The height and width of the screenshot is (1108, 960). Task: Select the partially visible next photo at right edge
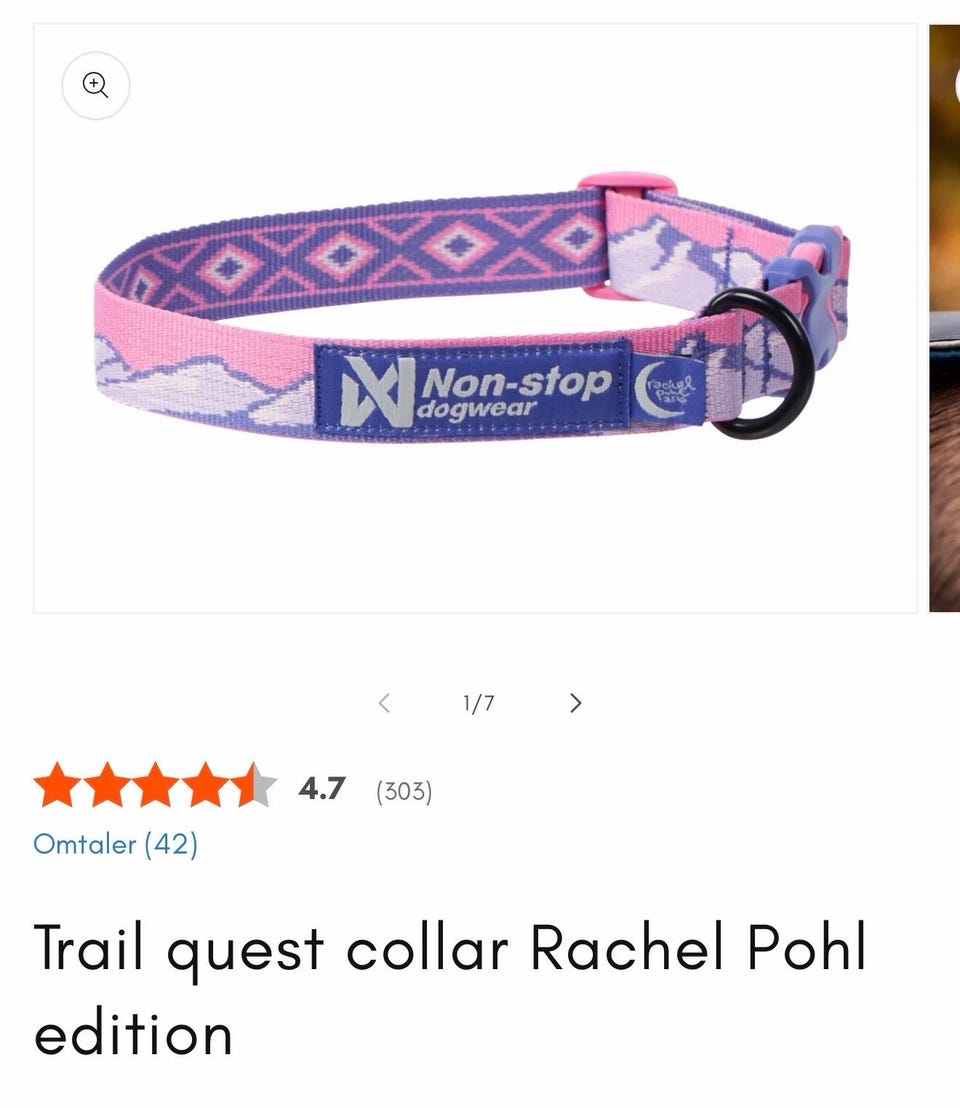(944, 319)
